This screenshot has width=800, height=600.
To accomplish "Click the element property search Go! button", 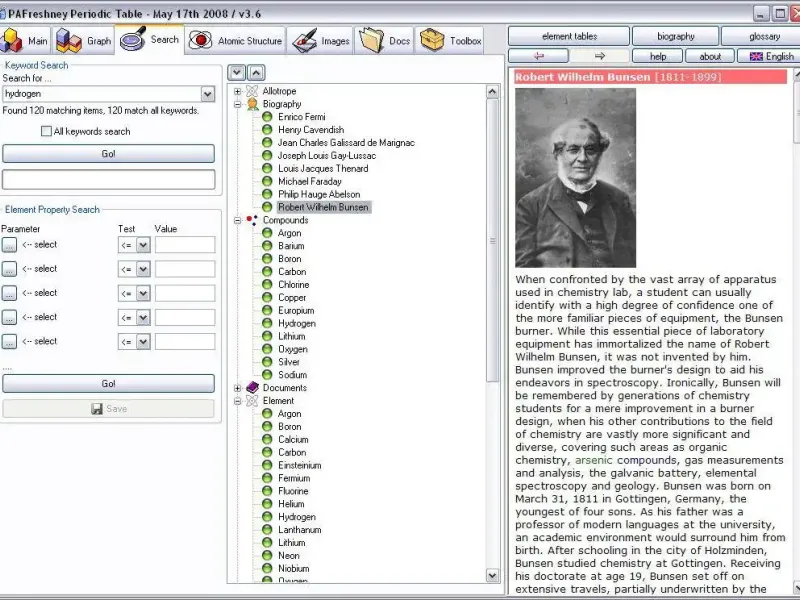I will [108, 384].
